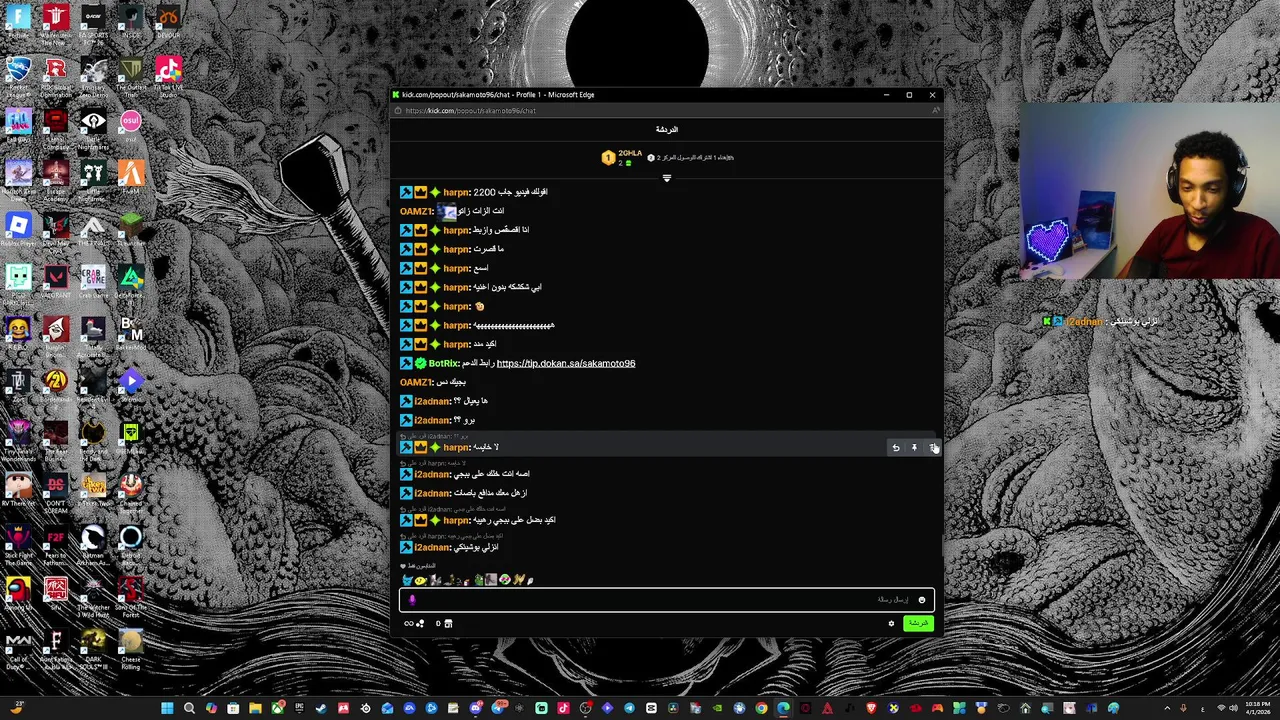The height and width of the screenshot is (720, 1280).
Task: Launch Among Us desktop shortcut
Action: click(x=18, y=595)
